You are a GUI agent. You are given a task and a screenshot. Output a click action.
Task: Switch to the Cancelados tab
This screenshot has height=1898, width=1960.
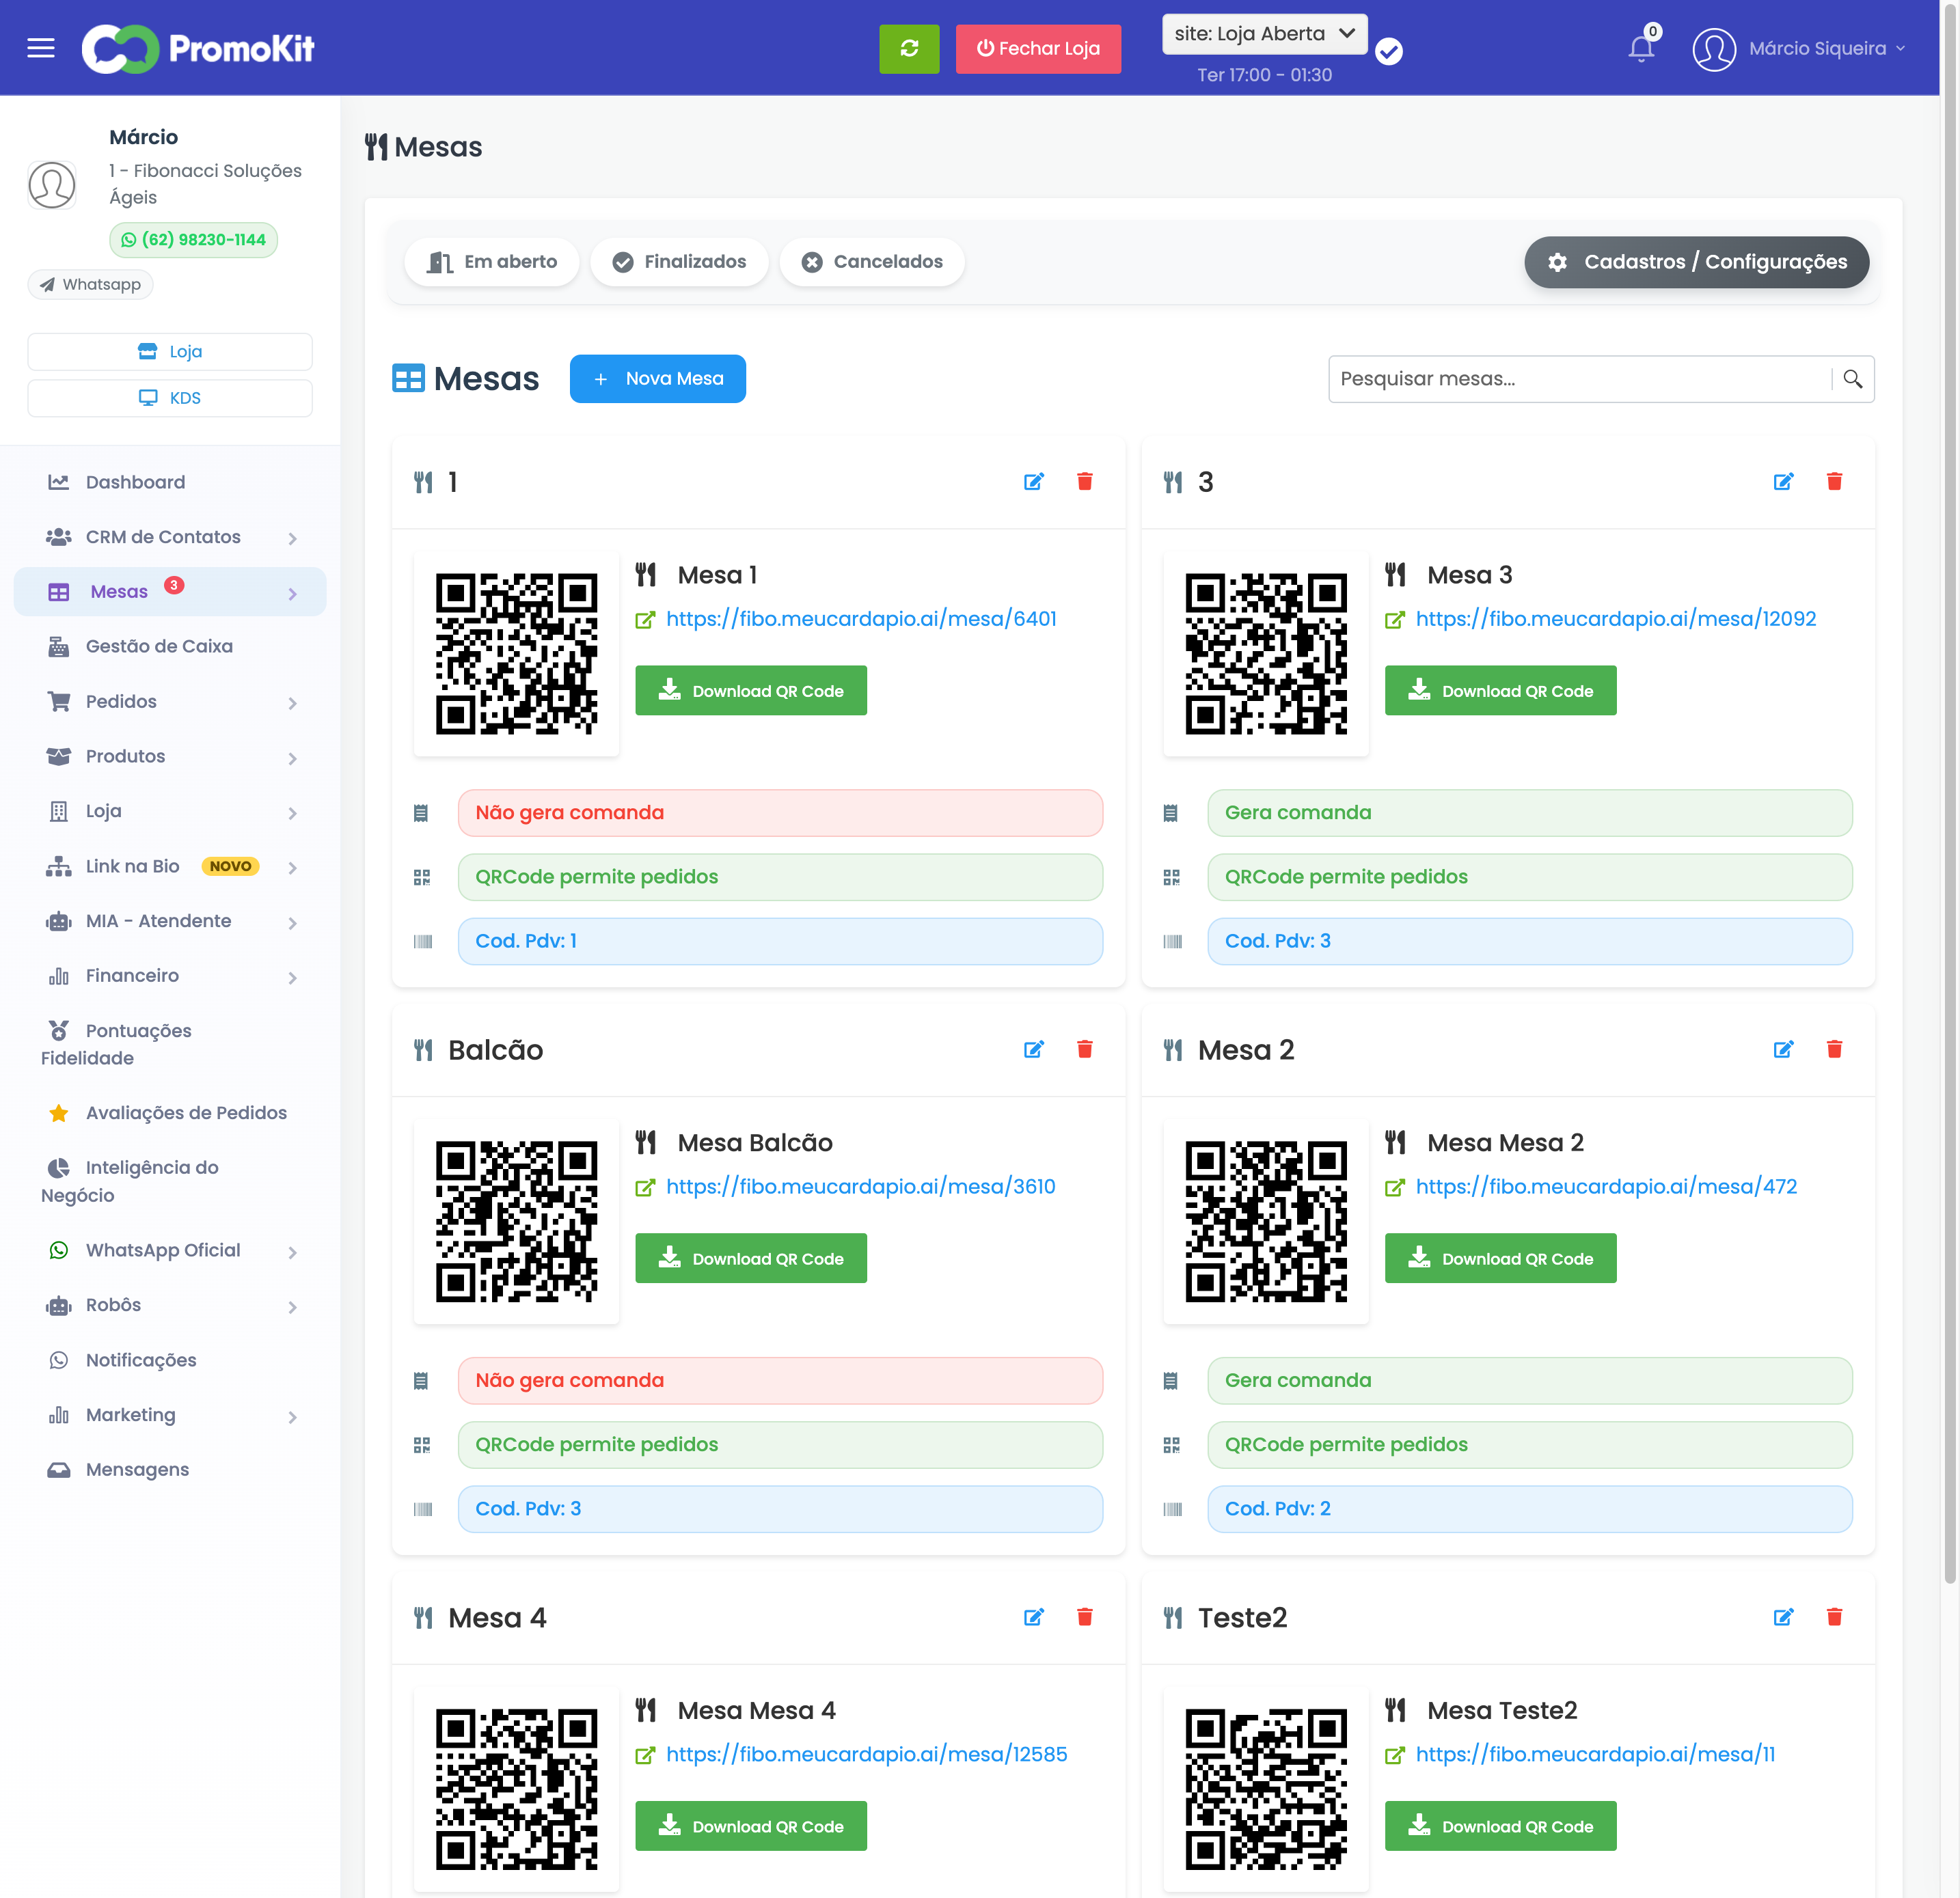[x=872, y=262]
